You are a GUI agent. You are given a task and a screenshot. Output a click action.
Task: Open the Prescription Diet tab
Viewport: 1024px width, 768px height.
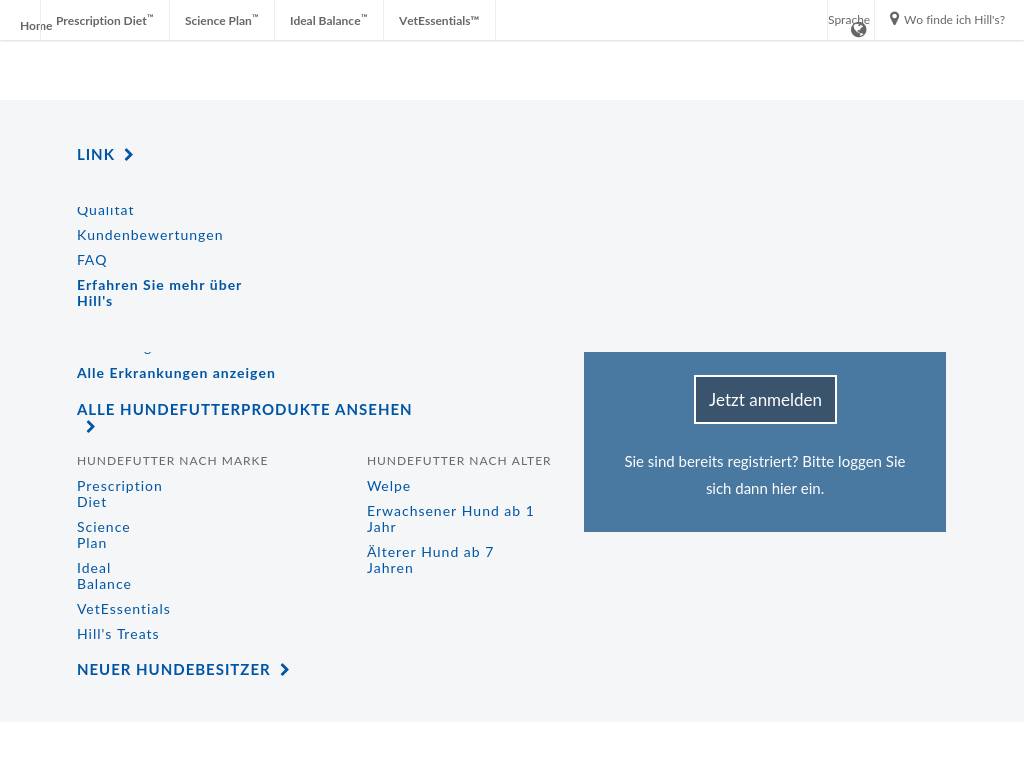coord(104,20)
